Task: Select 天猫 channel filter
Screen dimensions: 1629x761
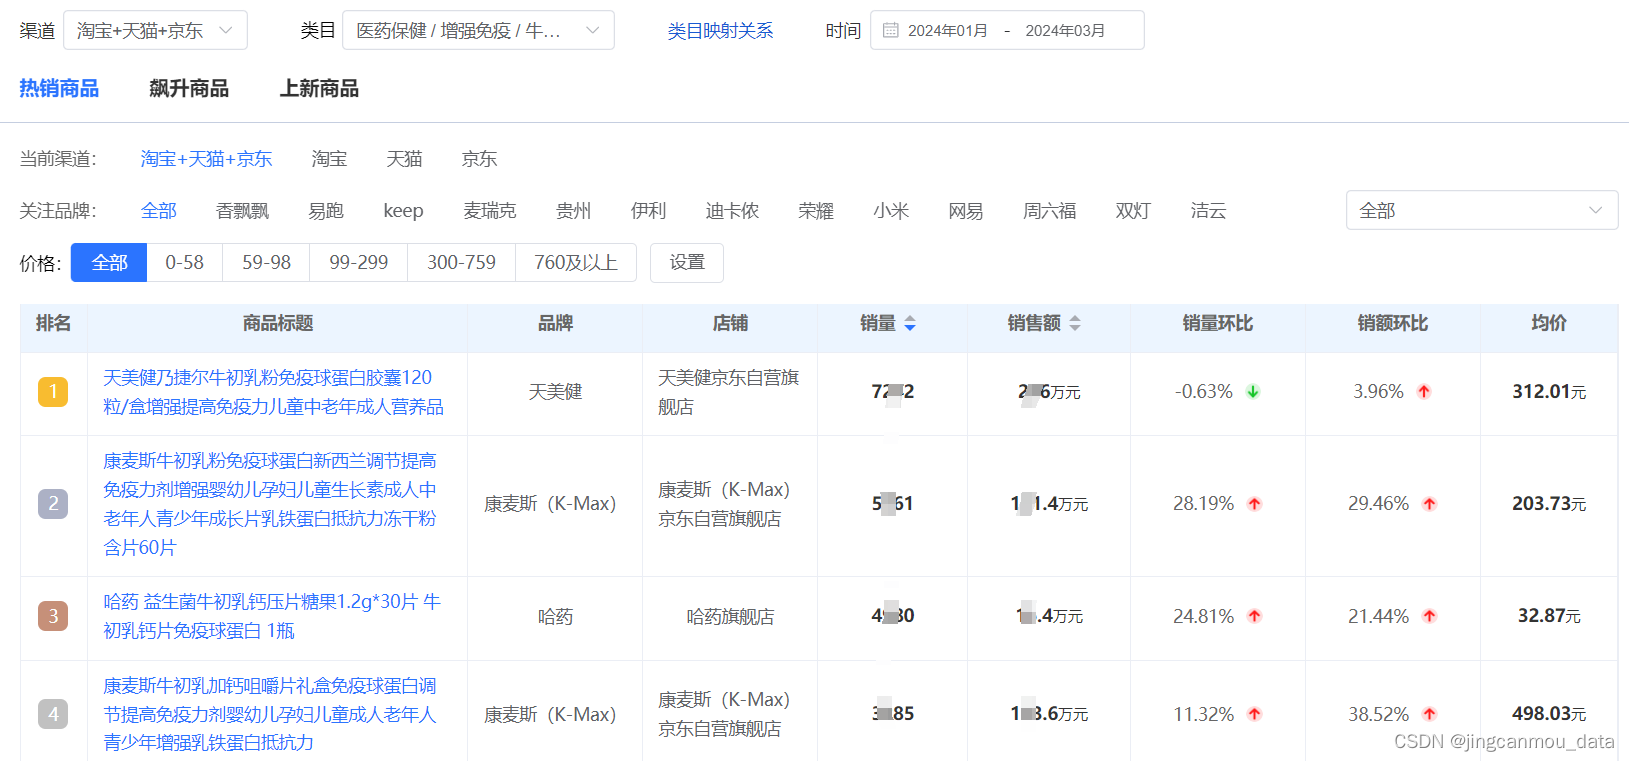Action: 404,159
